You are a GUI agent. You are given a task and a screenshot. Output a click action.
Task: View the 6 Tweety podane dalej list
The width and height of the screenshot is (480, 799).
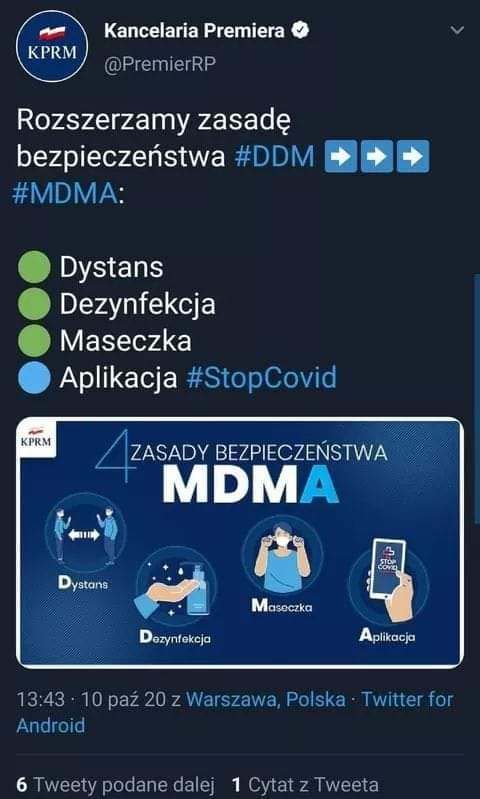pyautogui.click(x=116, y=785)
